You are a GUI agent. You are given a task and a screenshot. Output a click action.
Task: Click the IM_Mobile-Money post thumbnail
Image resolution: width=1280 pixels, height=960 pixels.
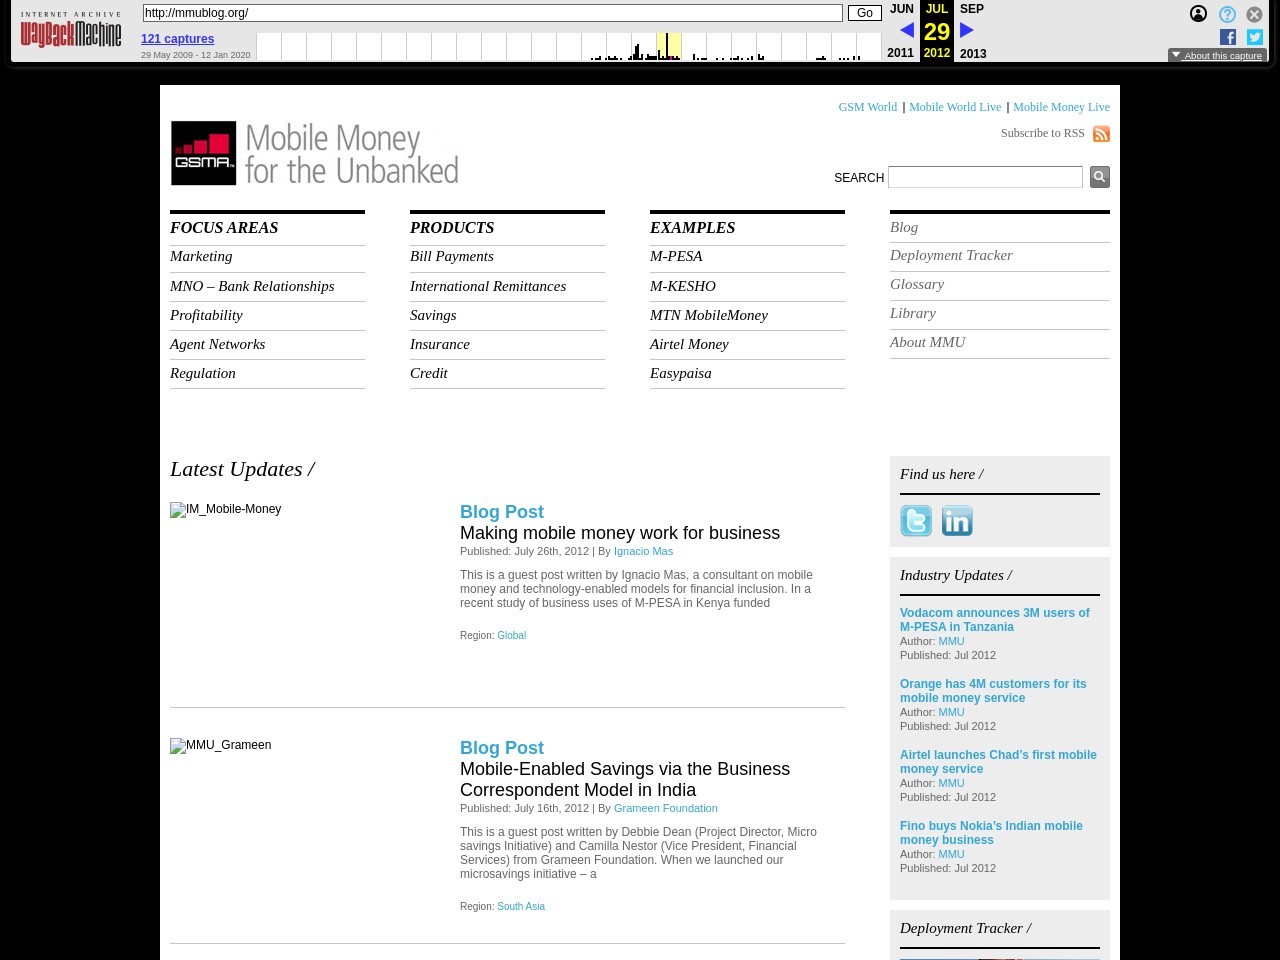point(226,510)
